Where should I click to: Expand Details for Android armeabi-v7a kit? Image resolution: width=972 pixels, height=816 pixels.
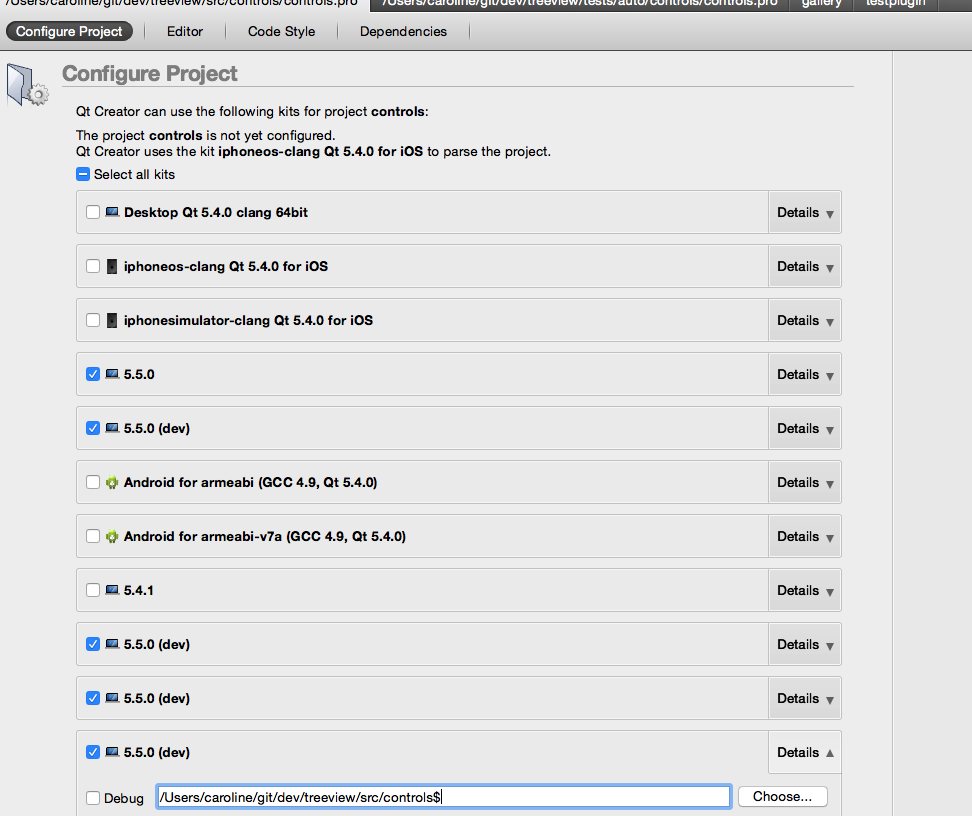point(804,537)
